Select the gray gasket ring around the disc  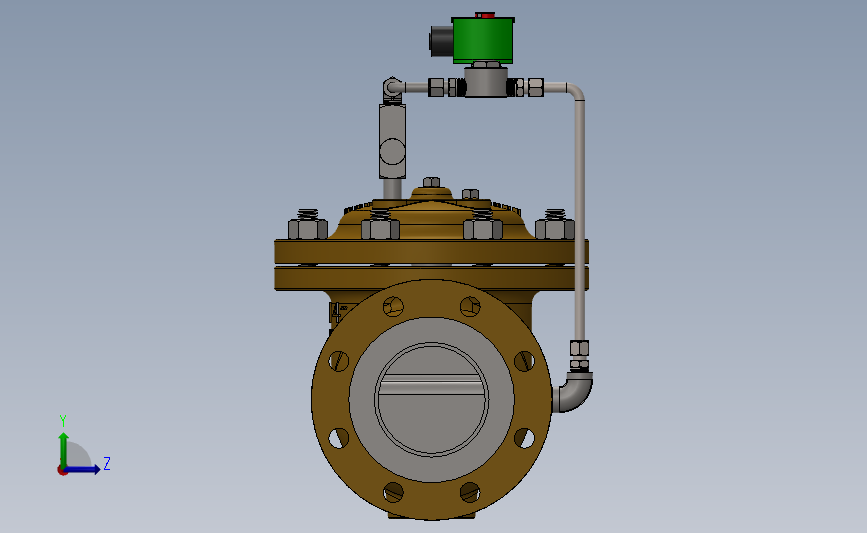point(362,399)
